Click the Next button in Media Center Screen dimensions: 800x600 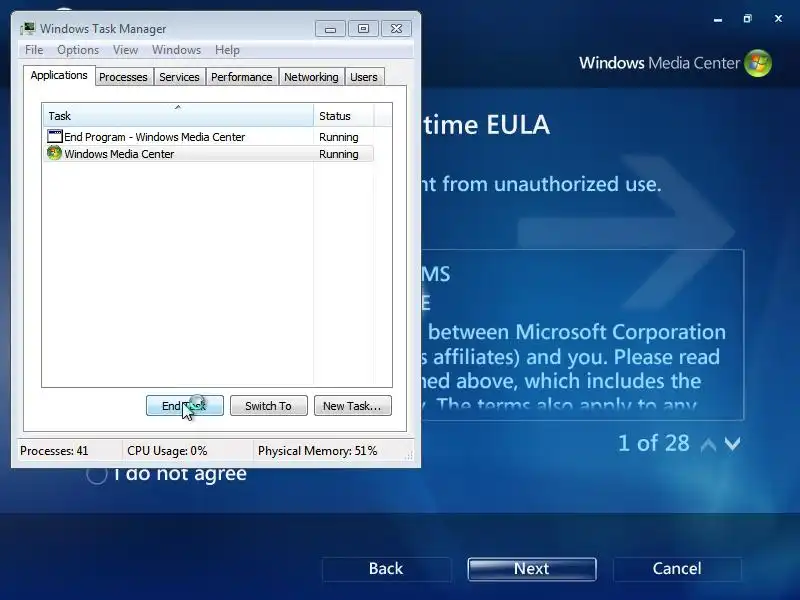pos(532,568)
